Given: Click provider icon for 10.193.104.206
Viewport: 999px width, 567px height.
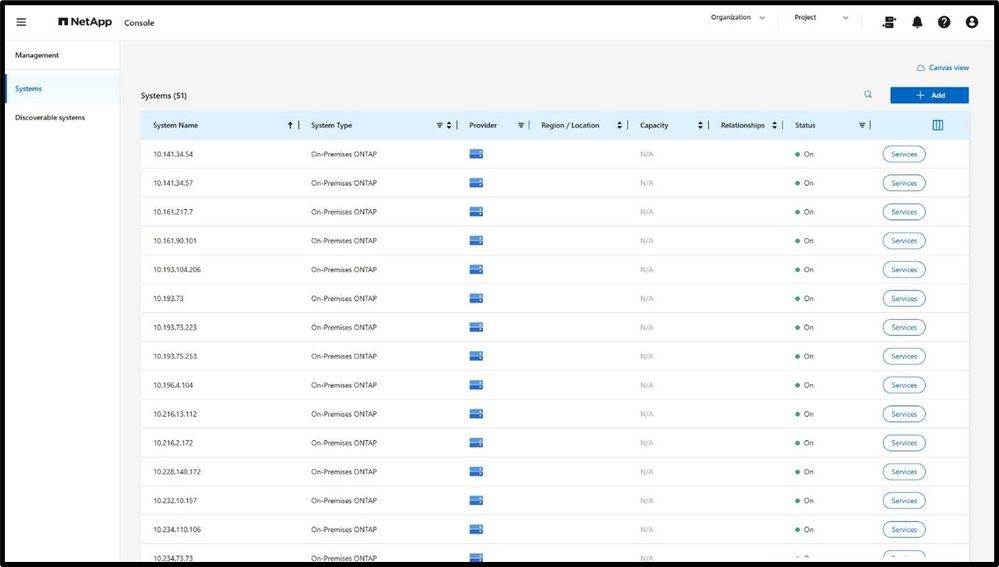Looking at the screenshot, I should (476, 269).
